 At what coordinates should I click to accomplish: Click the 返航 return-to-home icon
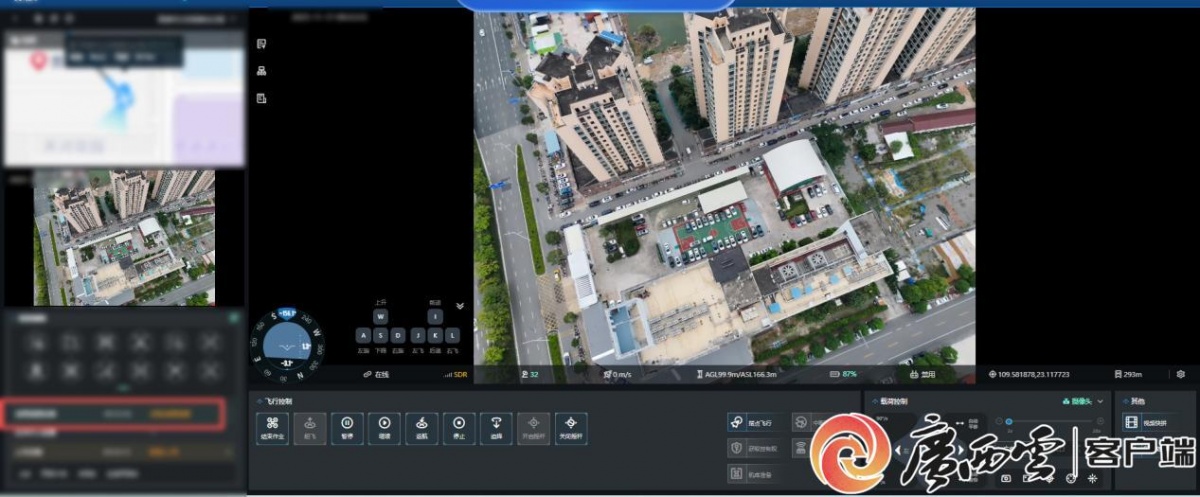(x=422, y=428)
